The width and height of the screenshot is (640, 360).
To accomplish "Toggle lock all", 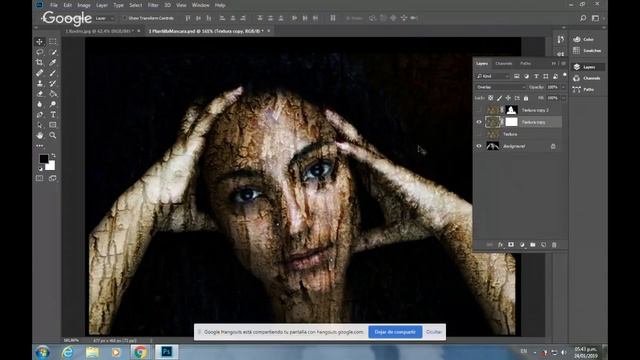I will tap(526, 98).
